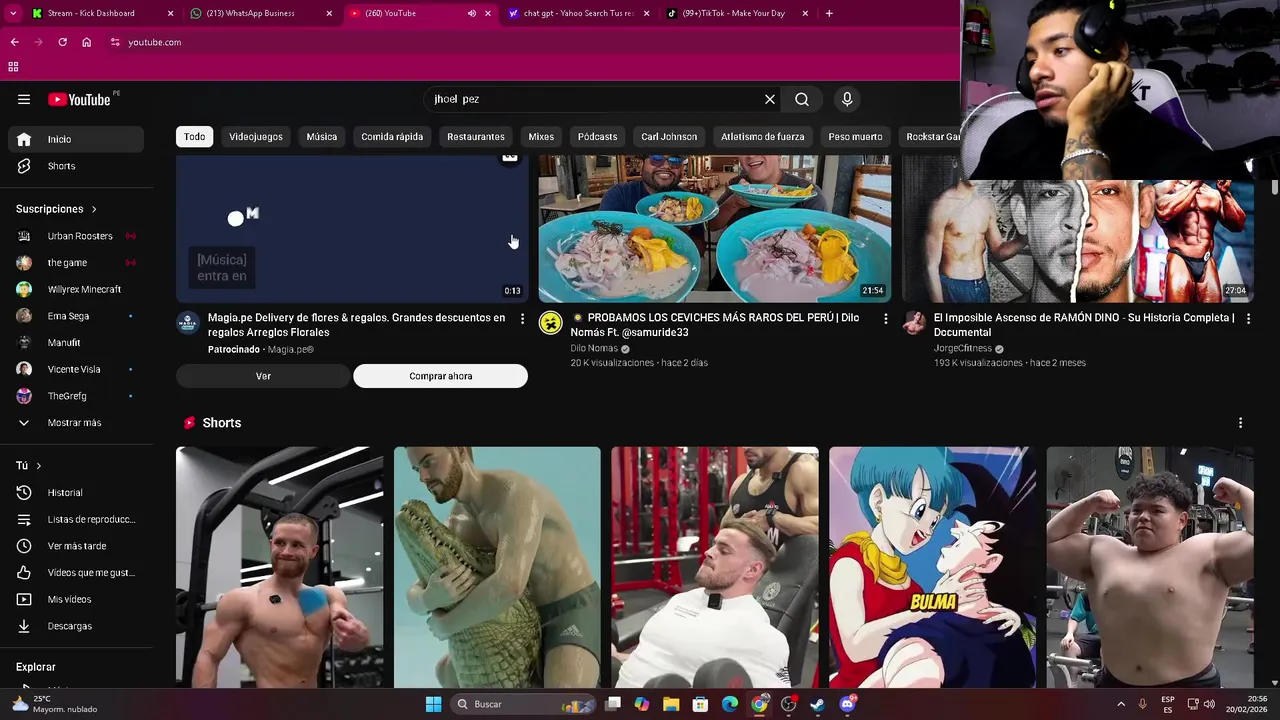Expand Suscripciones section chevron
The width and height of the screenshot is (1280, 720).
[94, 209]
